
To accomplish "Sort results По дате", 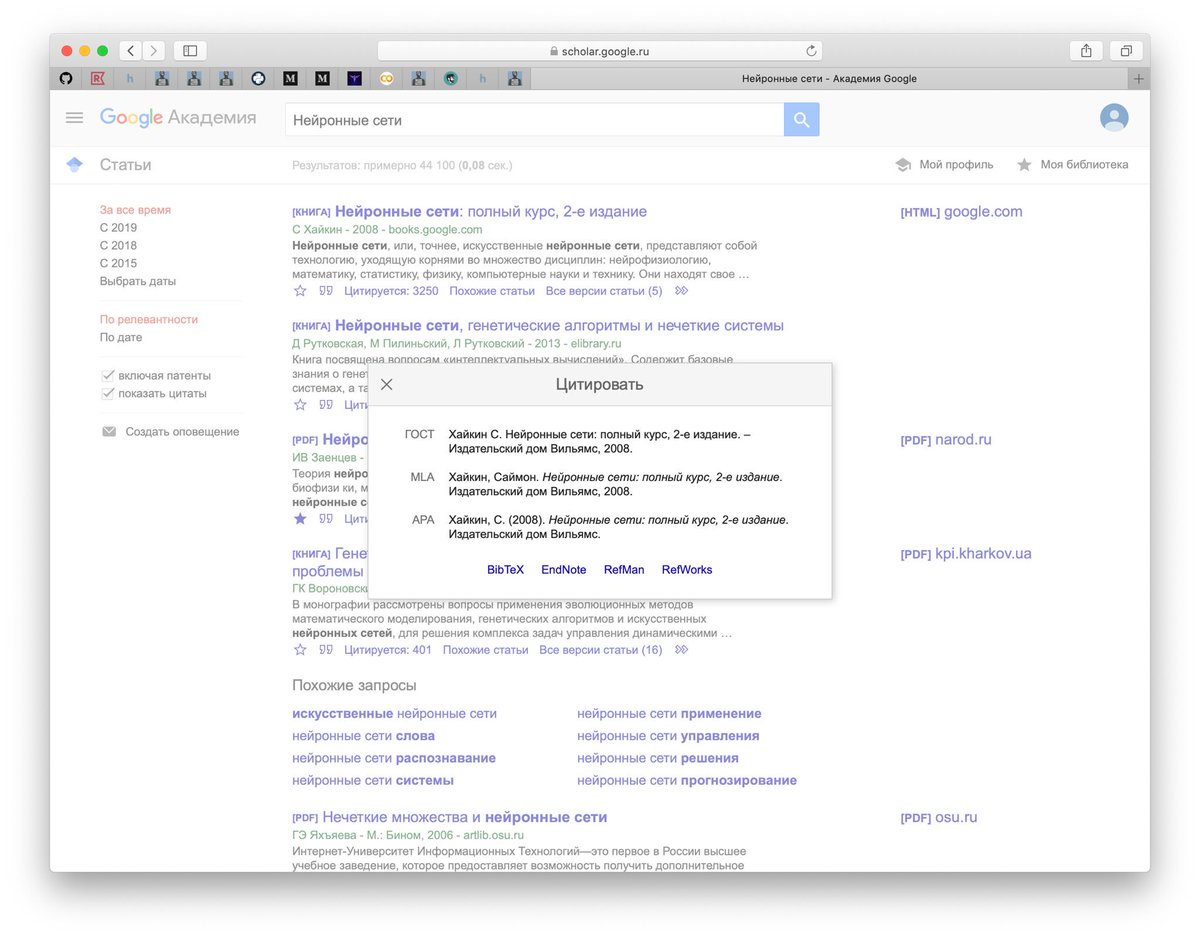I will [121, 338].
